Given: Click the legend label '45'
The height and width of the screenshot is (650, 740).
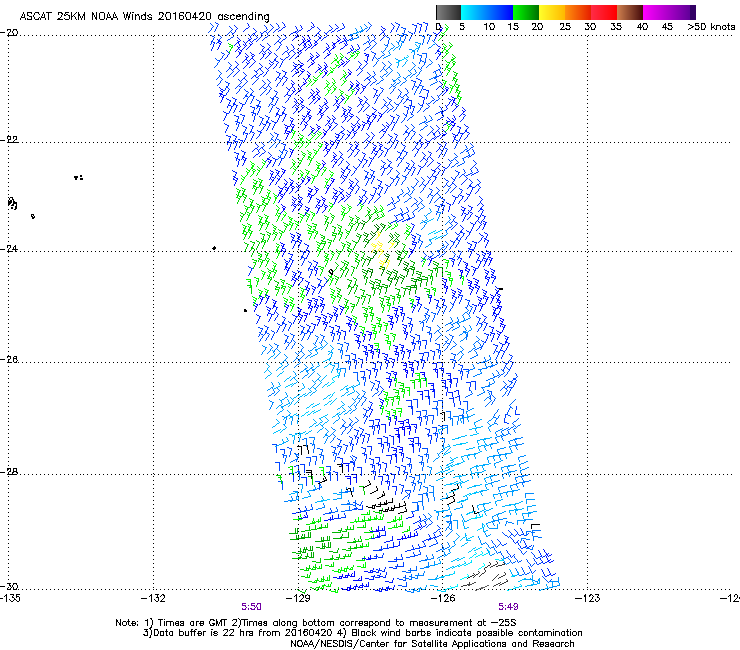Looking at the screenshot, I should [667, 27].
